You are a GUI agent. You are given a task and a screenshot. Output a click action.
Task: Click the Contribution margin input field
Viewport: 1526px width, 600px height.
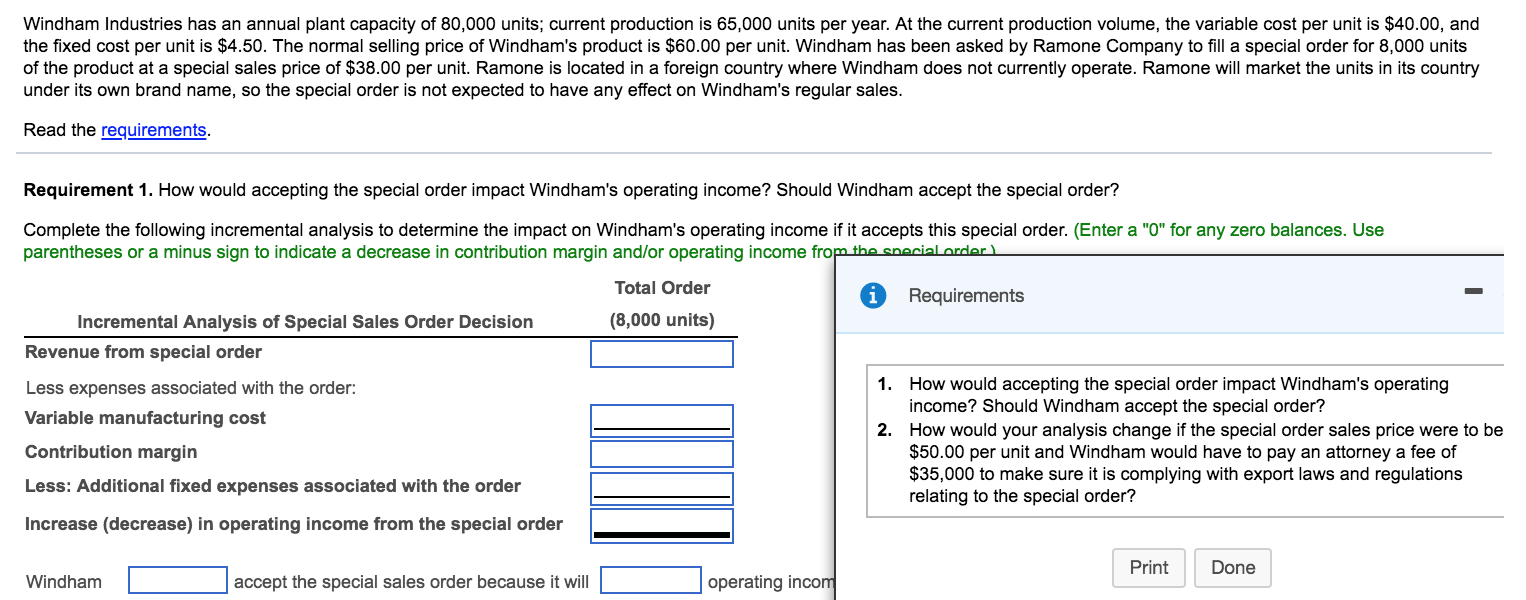click(x=661, y=453)
